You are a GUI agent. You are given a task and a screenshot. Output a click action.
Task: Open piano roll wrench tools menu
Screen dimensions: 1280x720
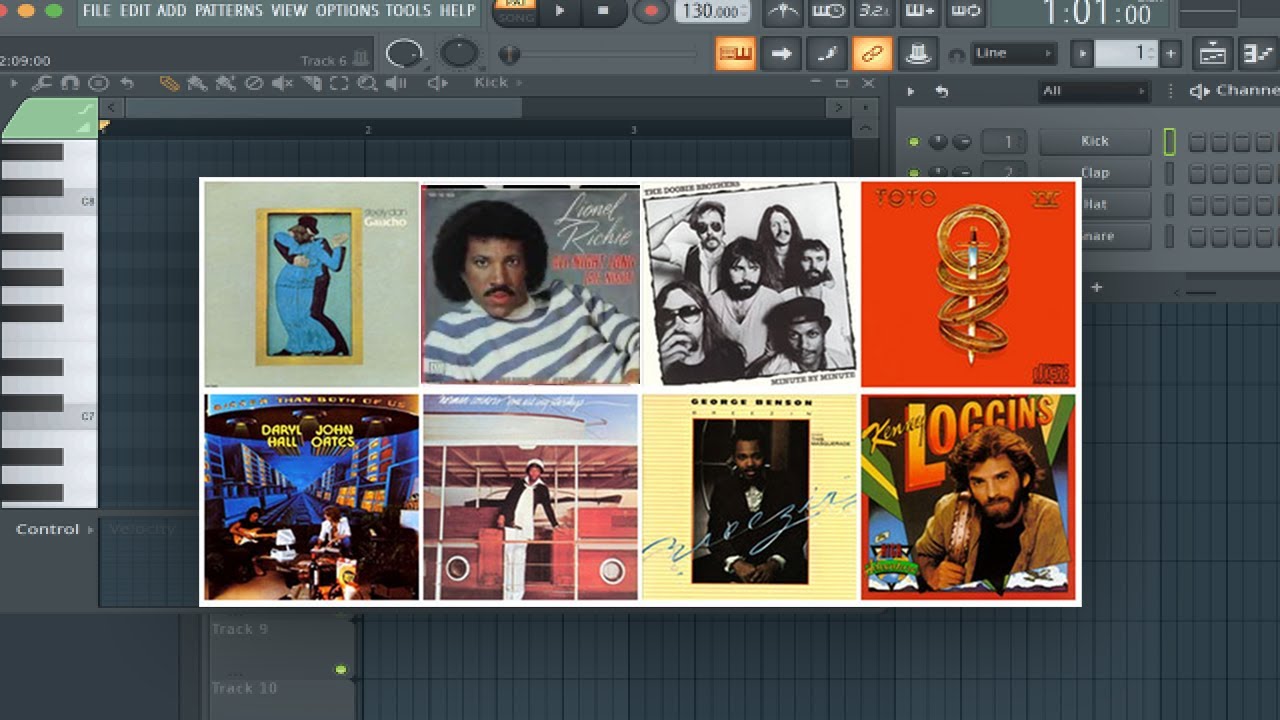[x=41, y=84]
